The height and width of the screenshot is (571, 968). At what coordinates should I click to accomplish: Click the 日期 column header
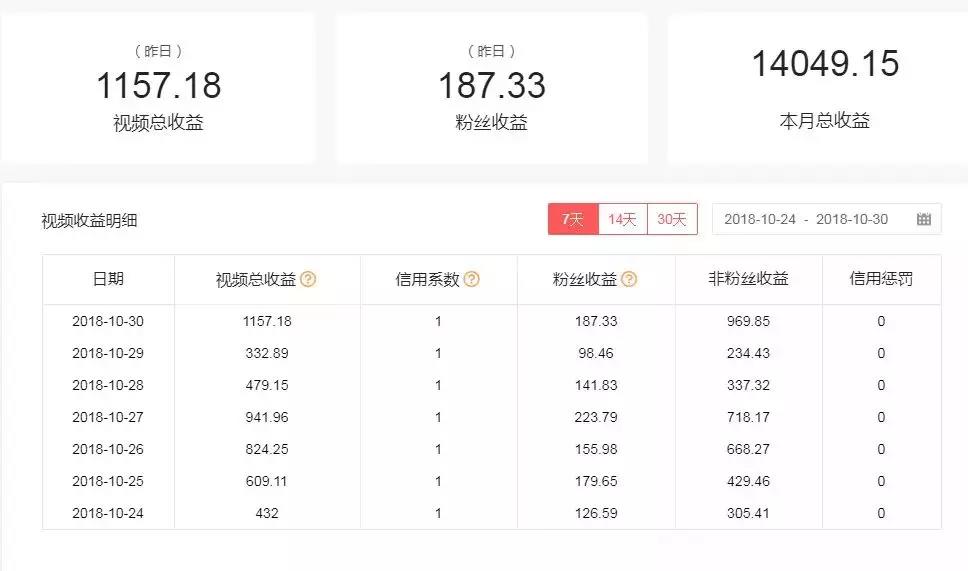(x=108, y=279)
